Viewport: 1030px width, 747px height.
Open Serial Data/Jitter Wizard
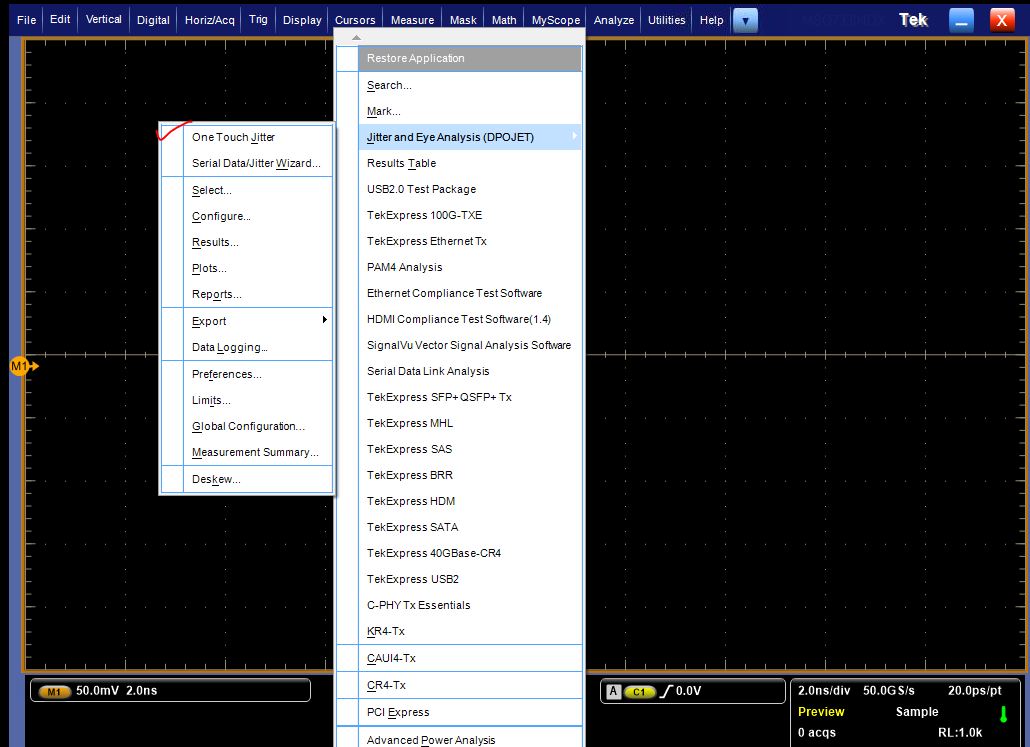click(256, 163)
